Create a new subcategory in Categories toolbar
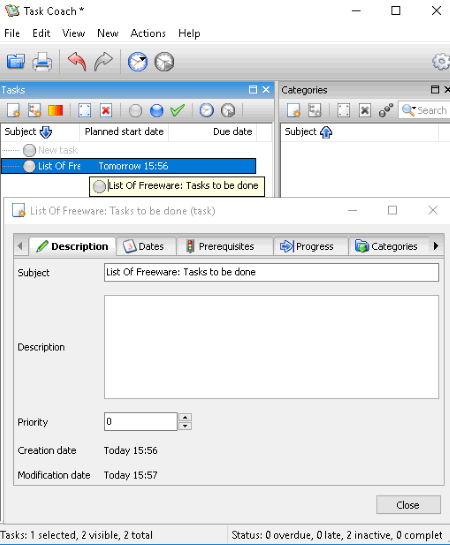 (x=315, y=111)
